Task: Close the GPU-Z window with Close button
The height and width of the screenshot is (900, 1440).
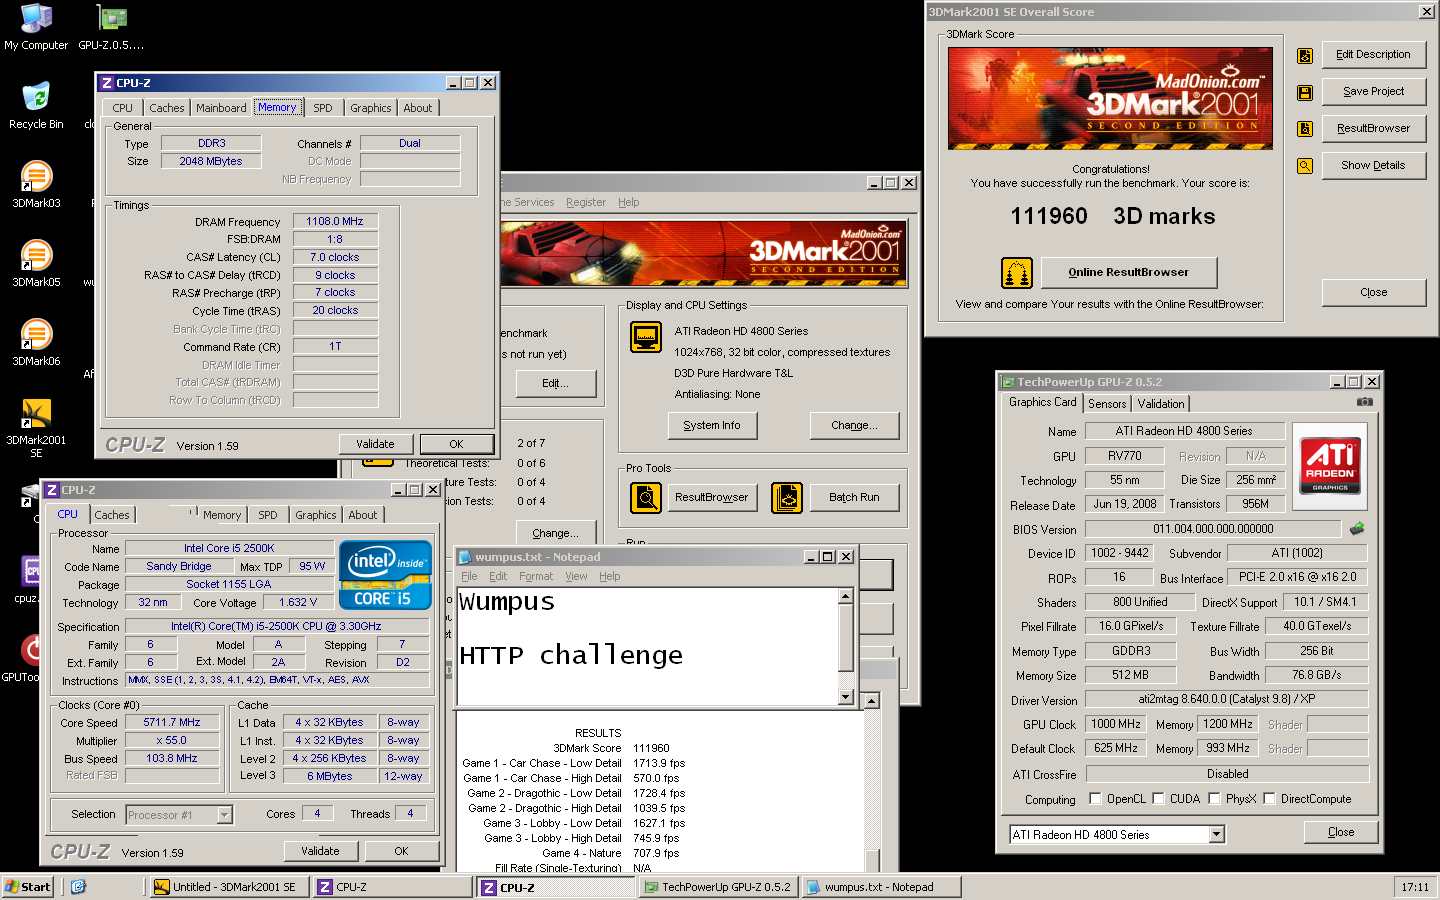Action: [x=1341, y=832]
